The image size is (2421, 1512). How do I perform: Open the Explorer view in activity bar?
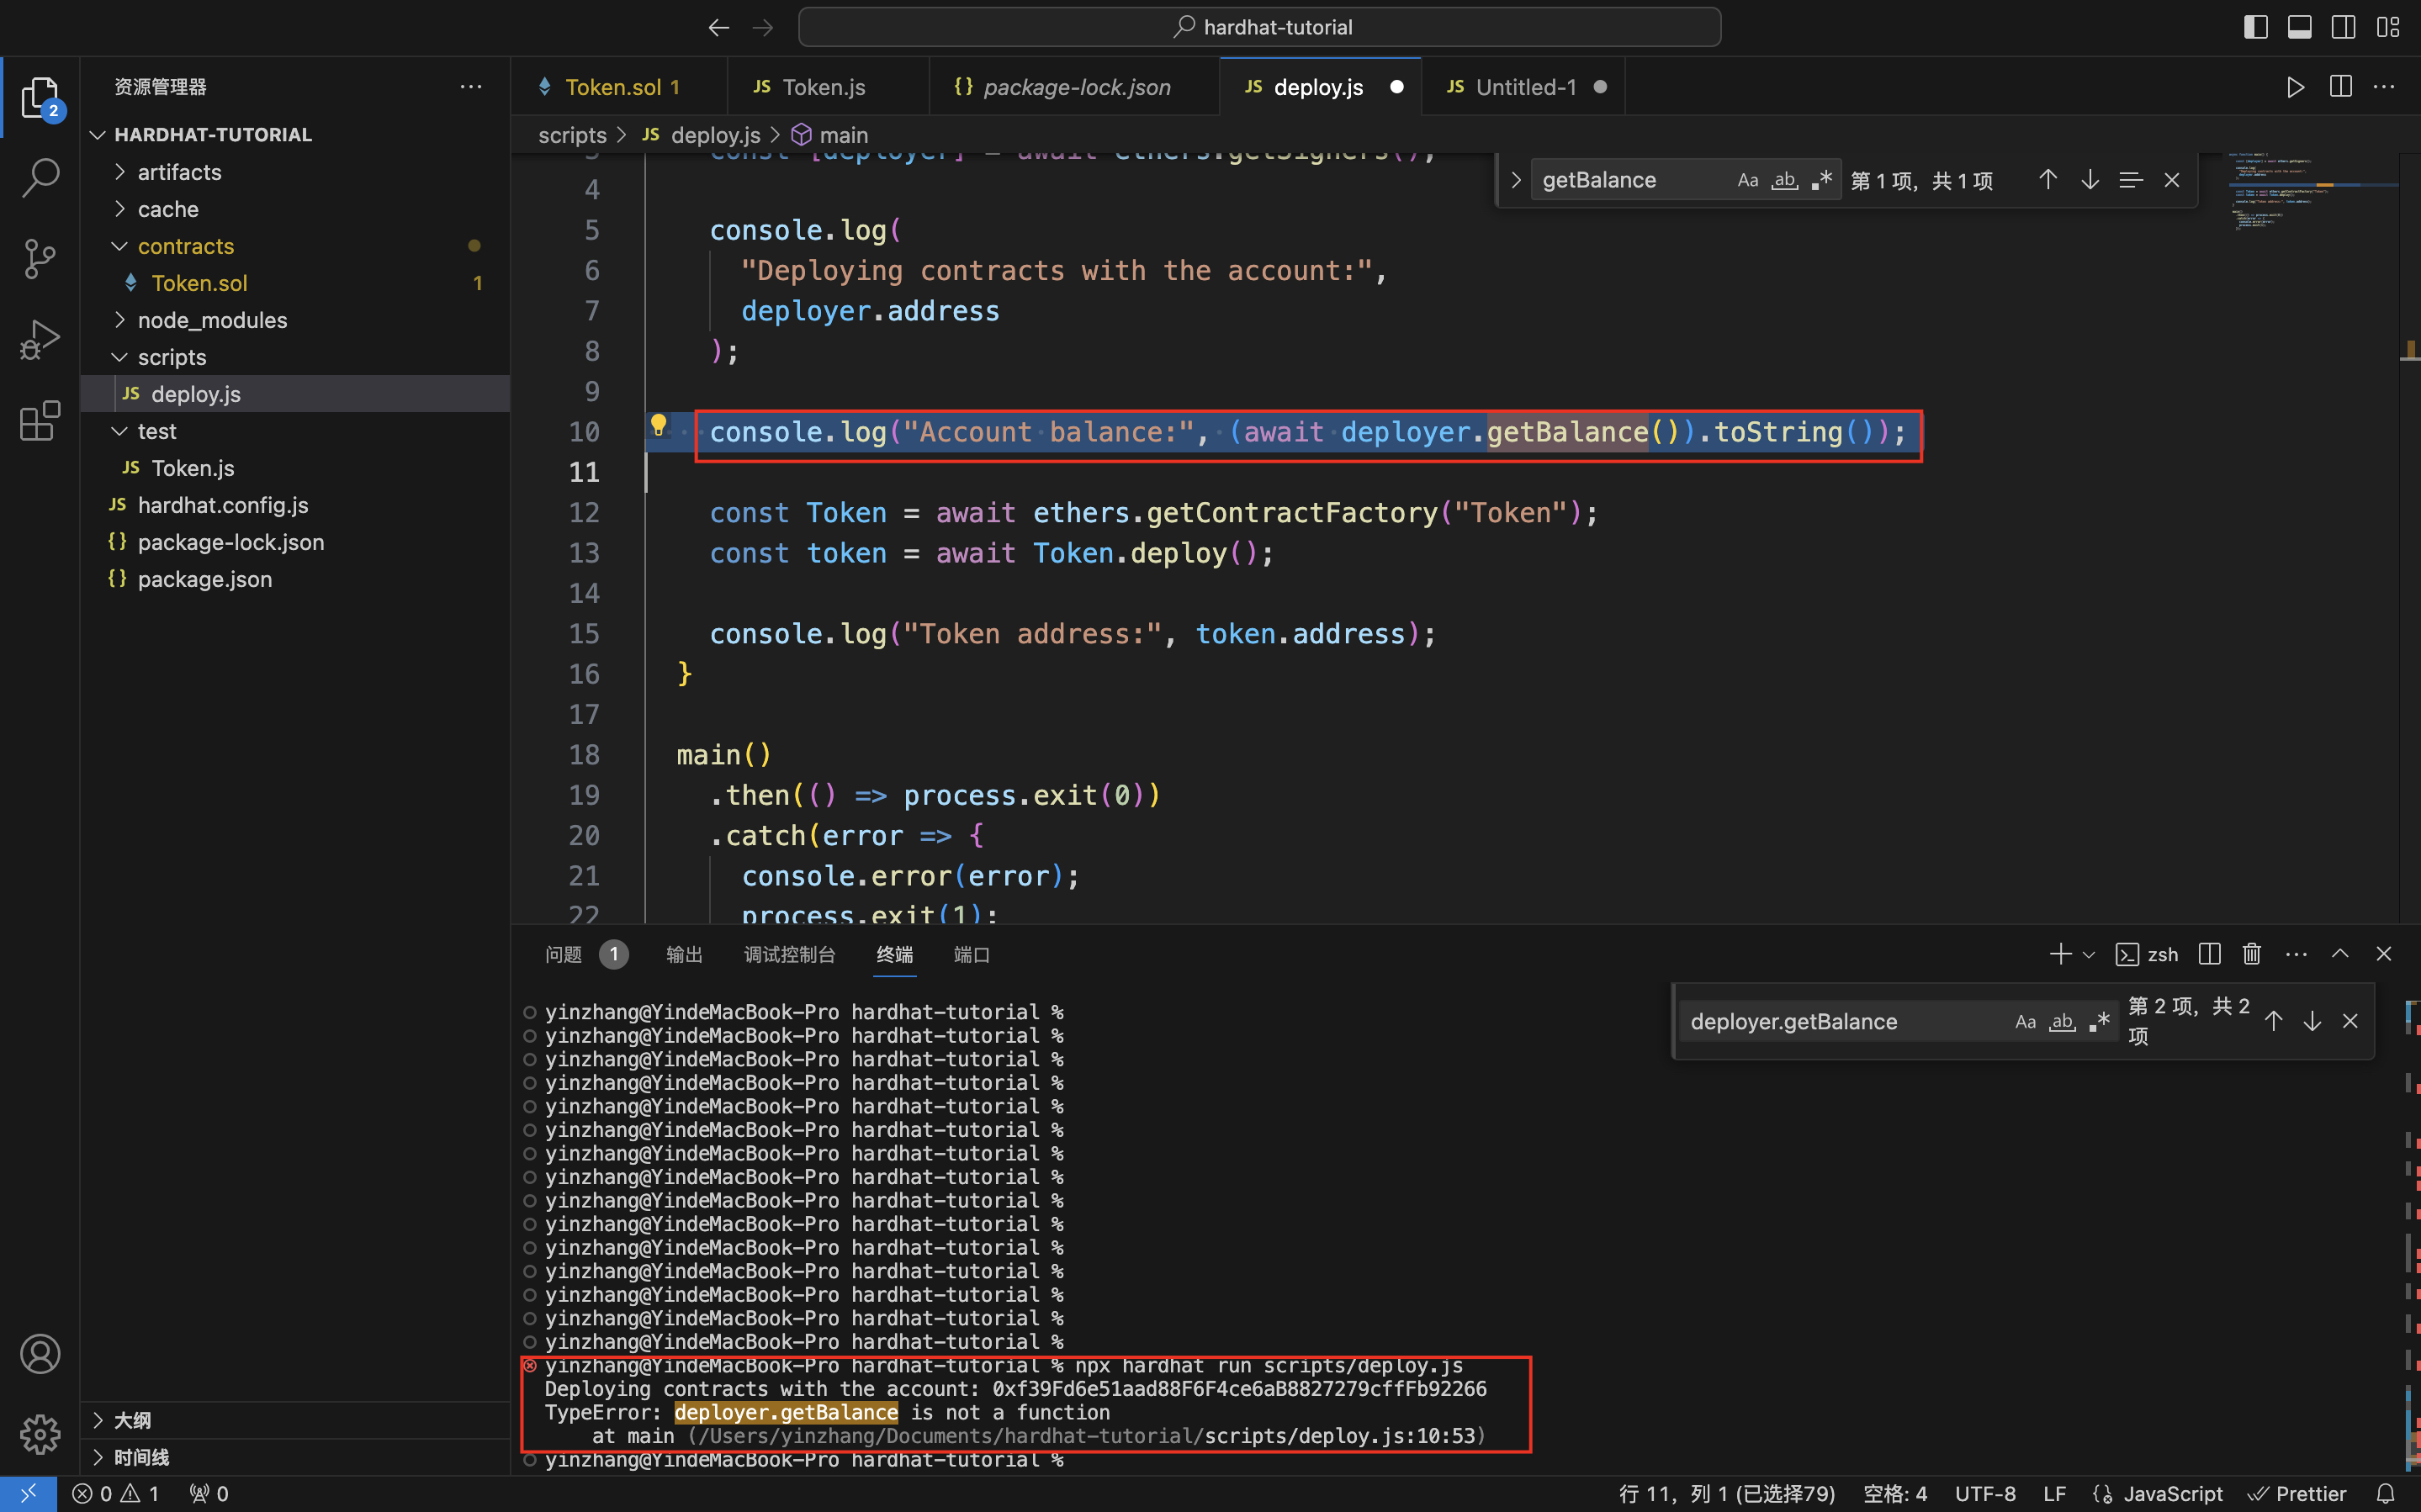click(x=40, y=97)
